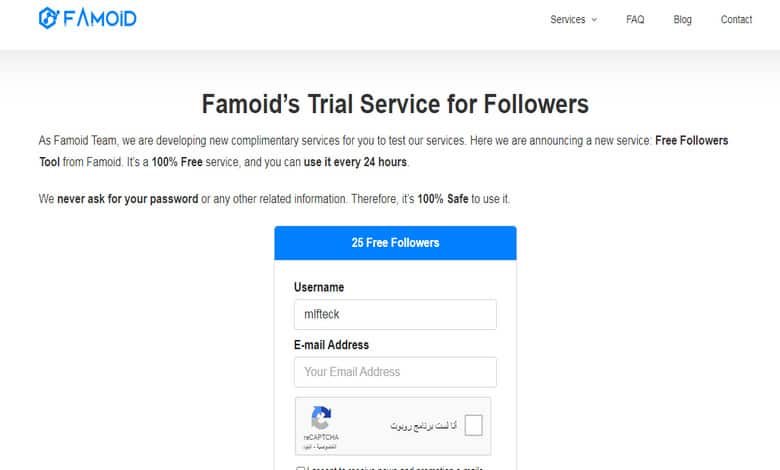780x470 pixels.
Task: Expand the Services dropdown chevron
Action: coord(594,20)
